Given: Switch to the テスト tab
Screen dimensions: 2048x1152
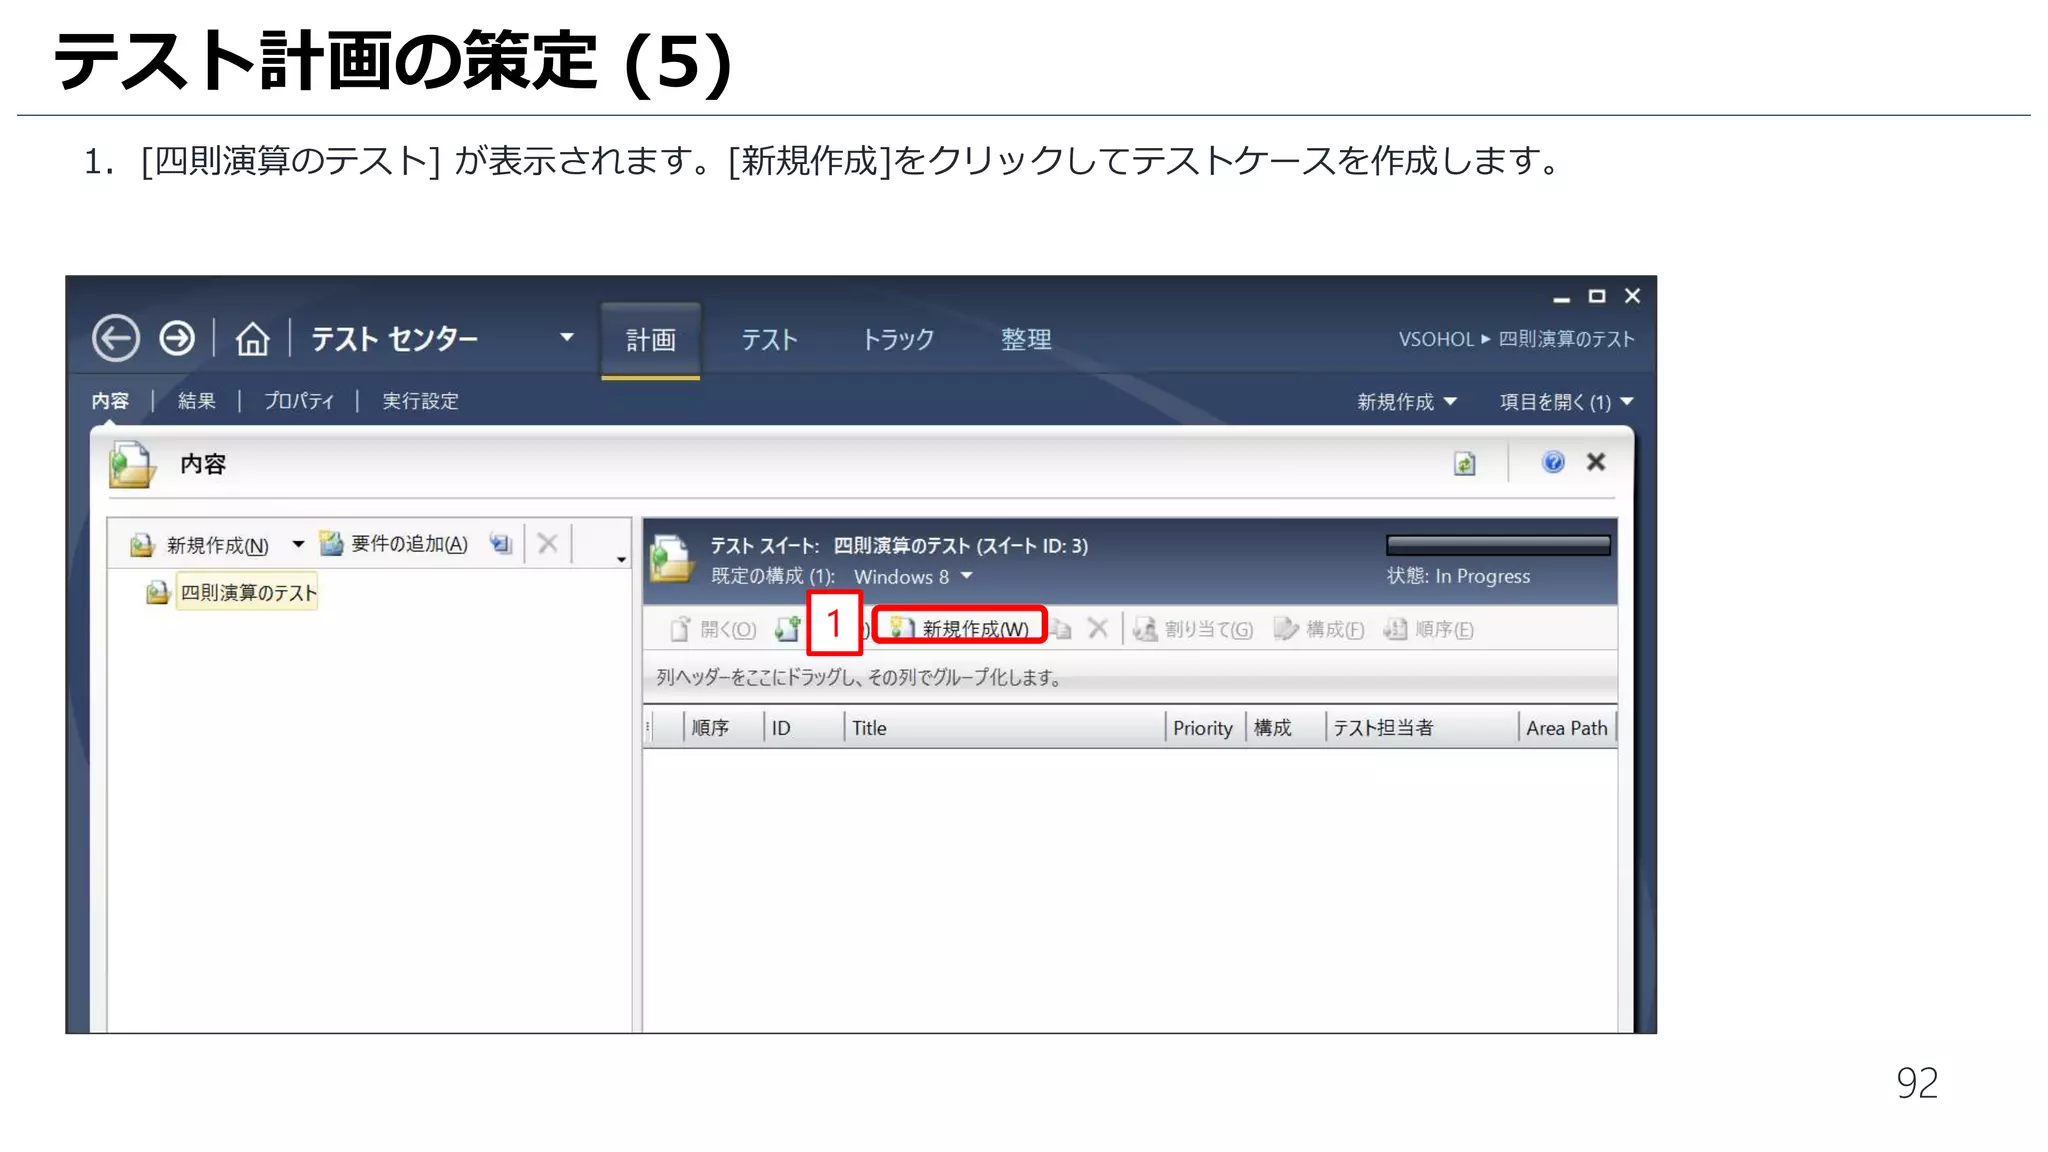Looking at the screenshot, I should (x=769, y=340).
